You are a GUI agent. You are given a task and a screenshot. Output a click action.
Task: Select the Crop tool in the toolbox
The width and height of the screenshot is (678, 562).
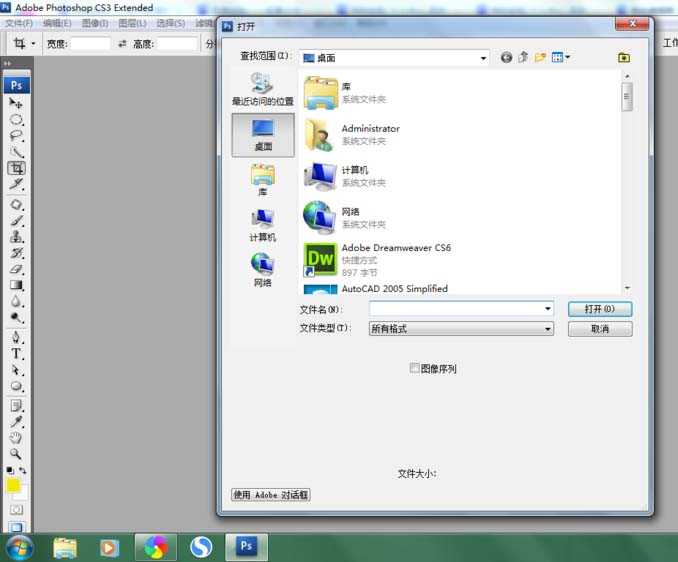16,168
